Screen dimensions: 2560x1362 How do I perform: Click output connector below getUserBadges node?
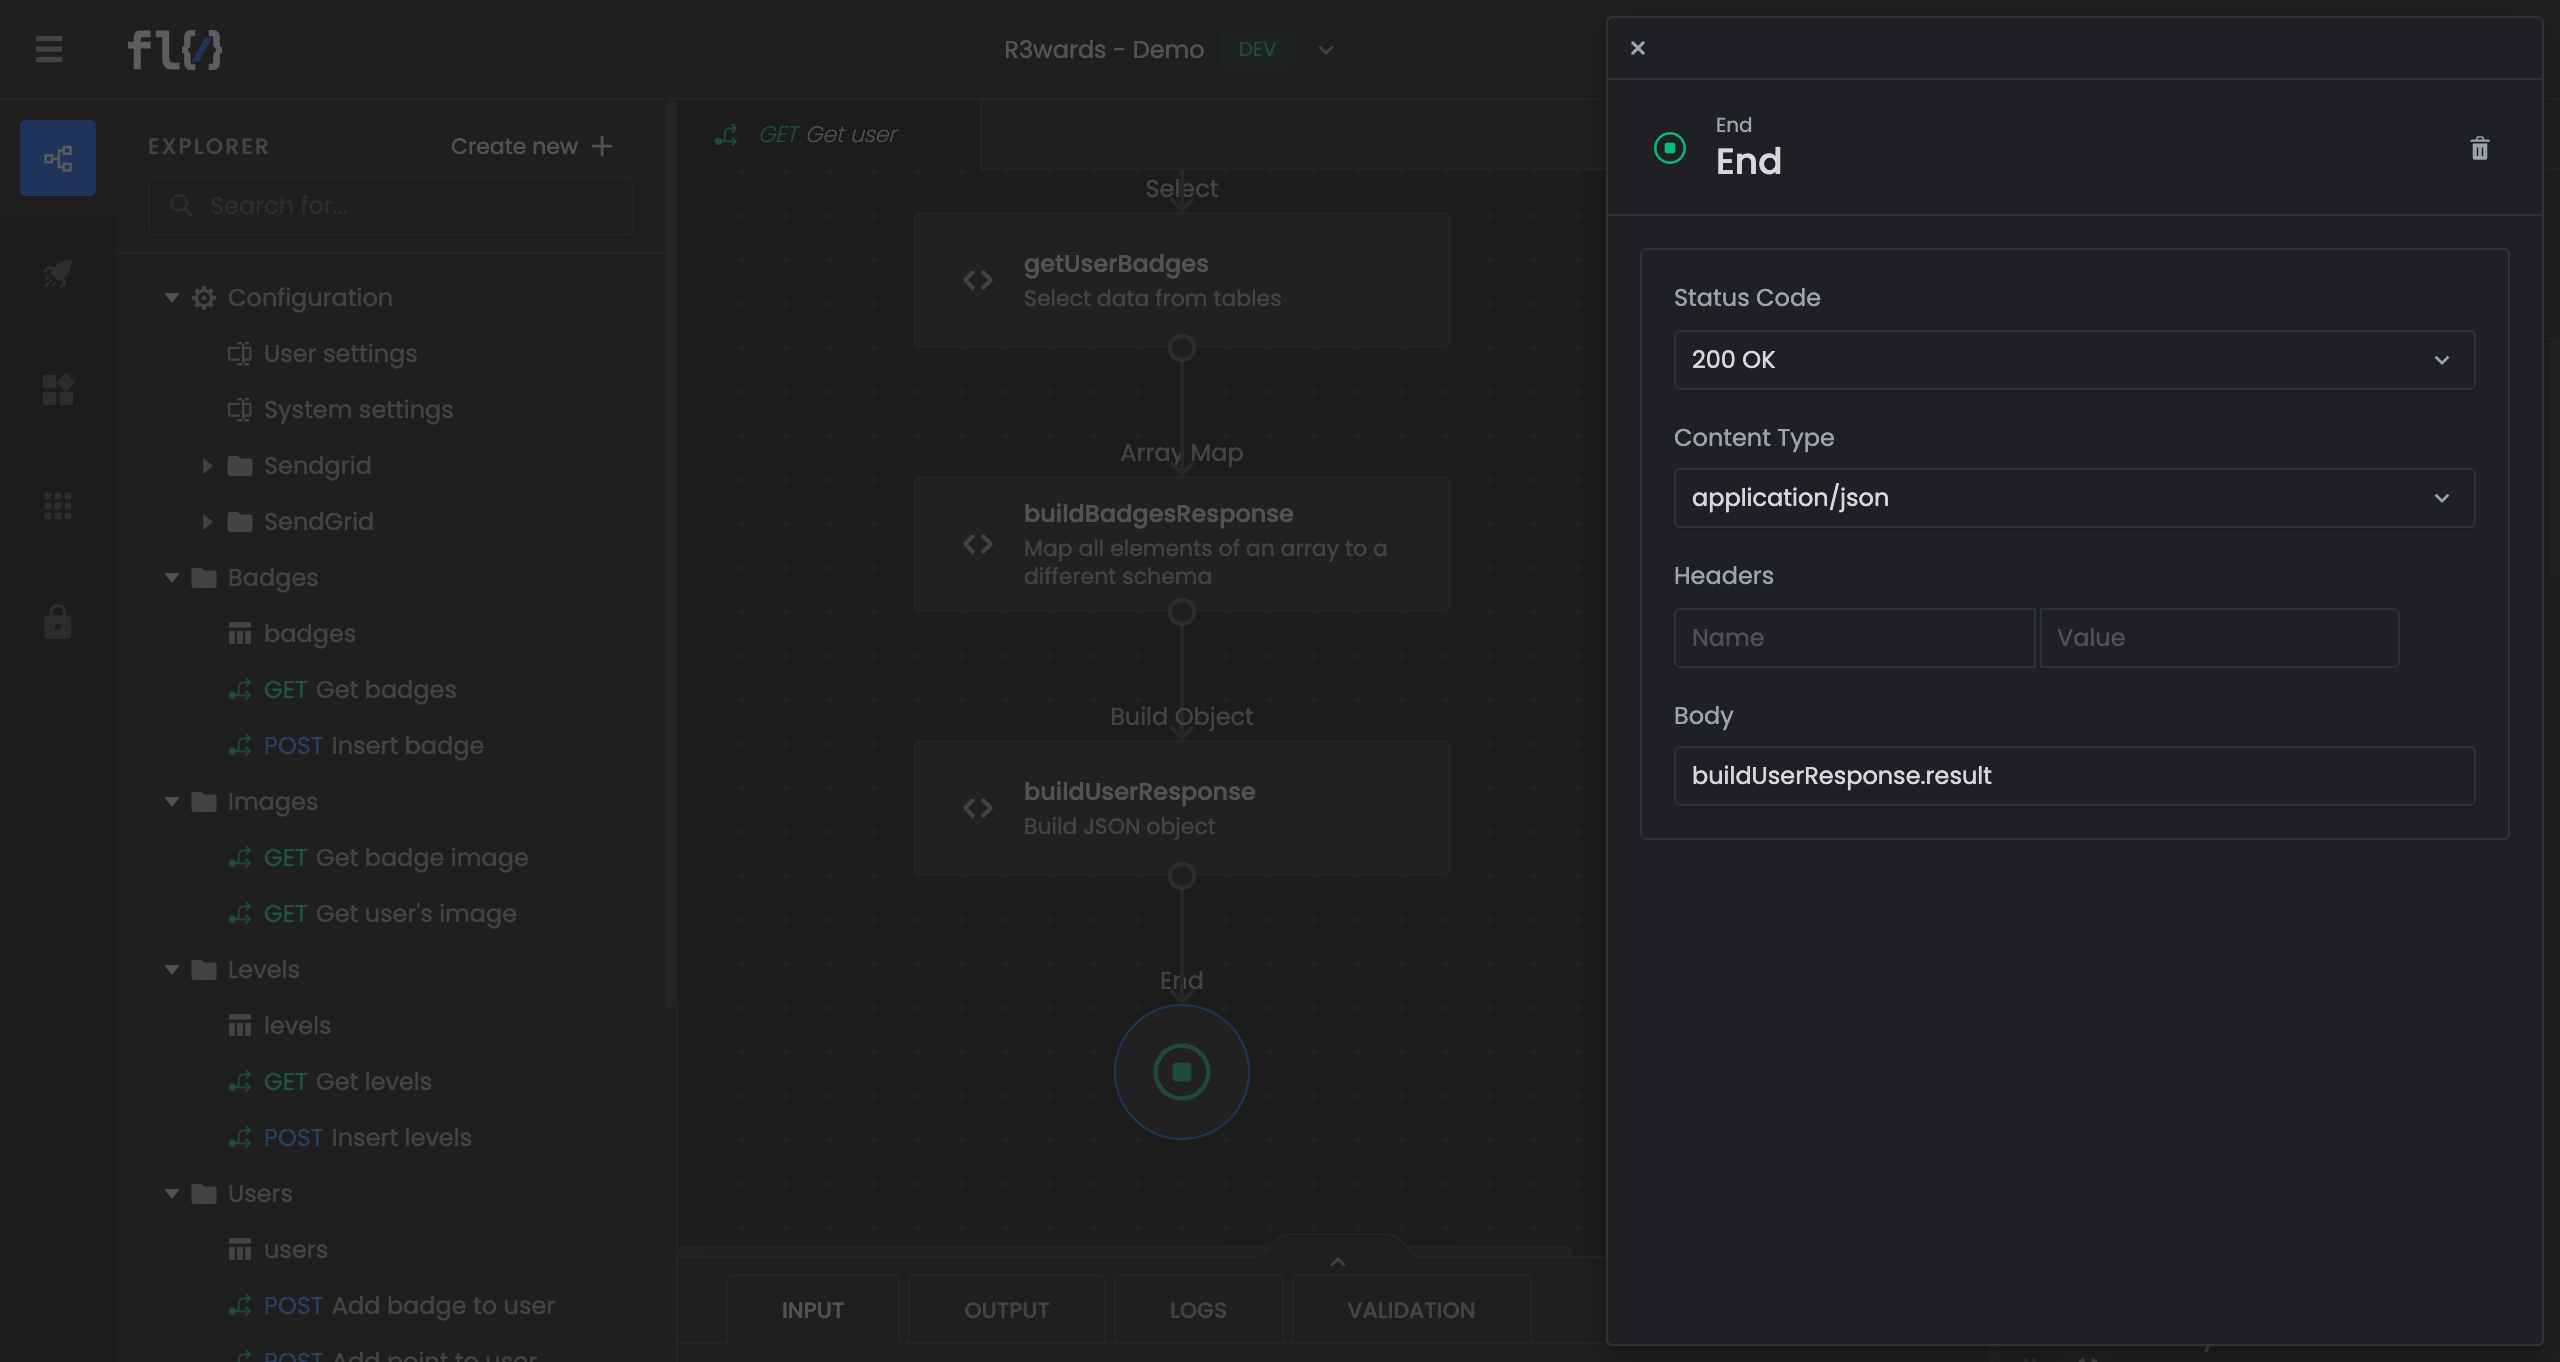coord(1182,349)
